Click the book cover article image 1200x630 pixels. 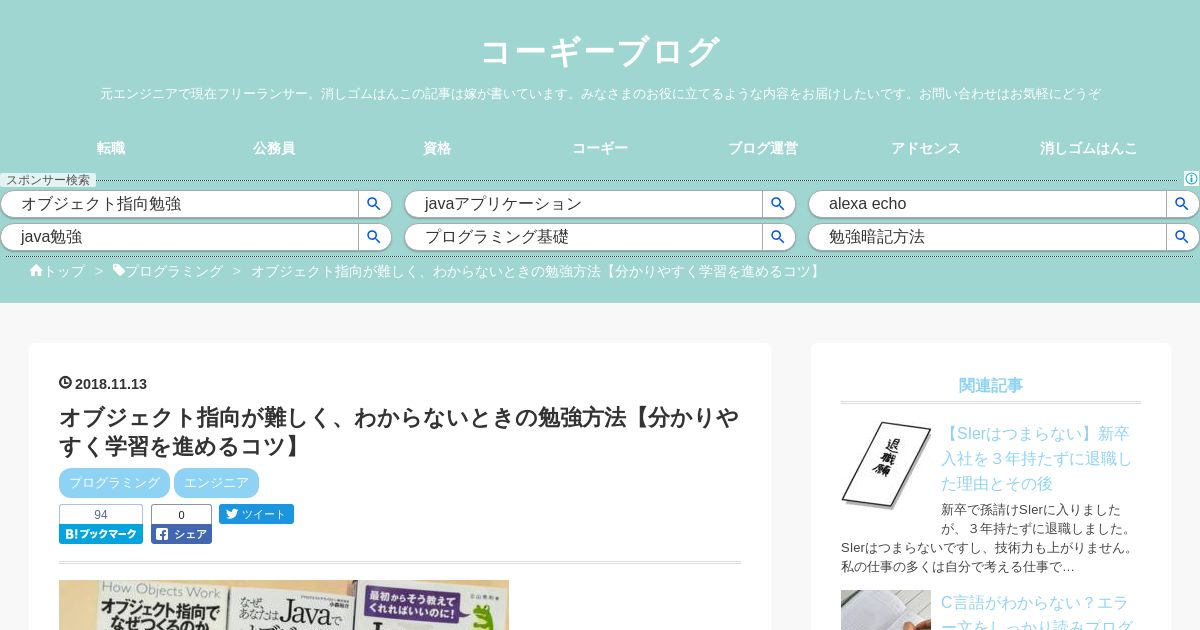click(284, 605)
